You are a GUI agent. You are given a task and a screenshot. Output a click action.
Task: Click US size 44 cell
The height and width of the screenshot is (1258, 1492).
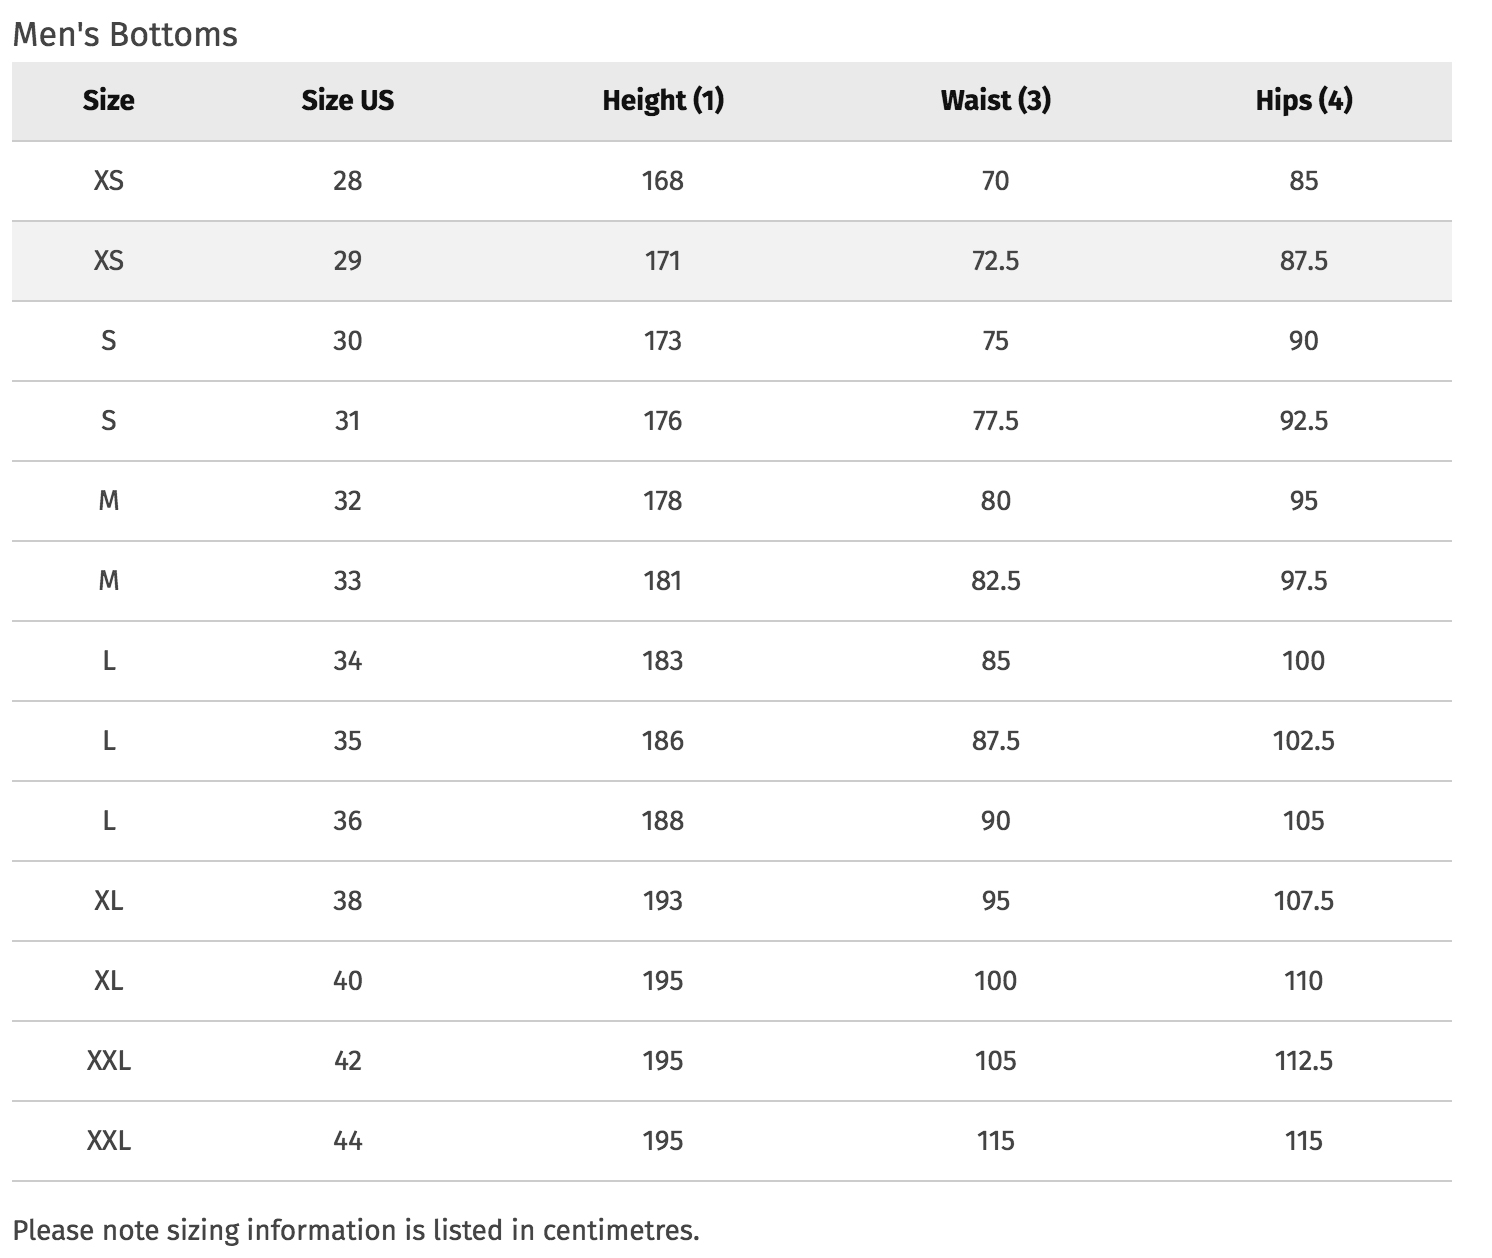pyautogui.click(x=347, y=1141)
